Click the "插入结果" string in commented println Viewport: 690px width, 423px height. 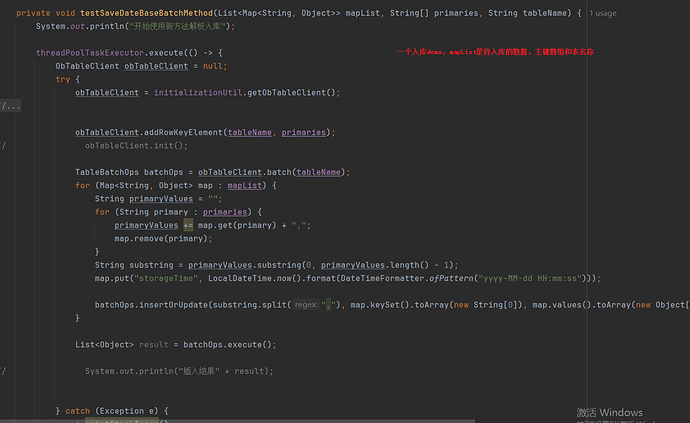point(198,371)
